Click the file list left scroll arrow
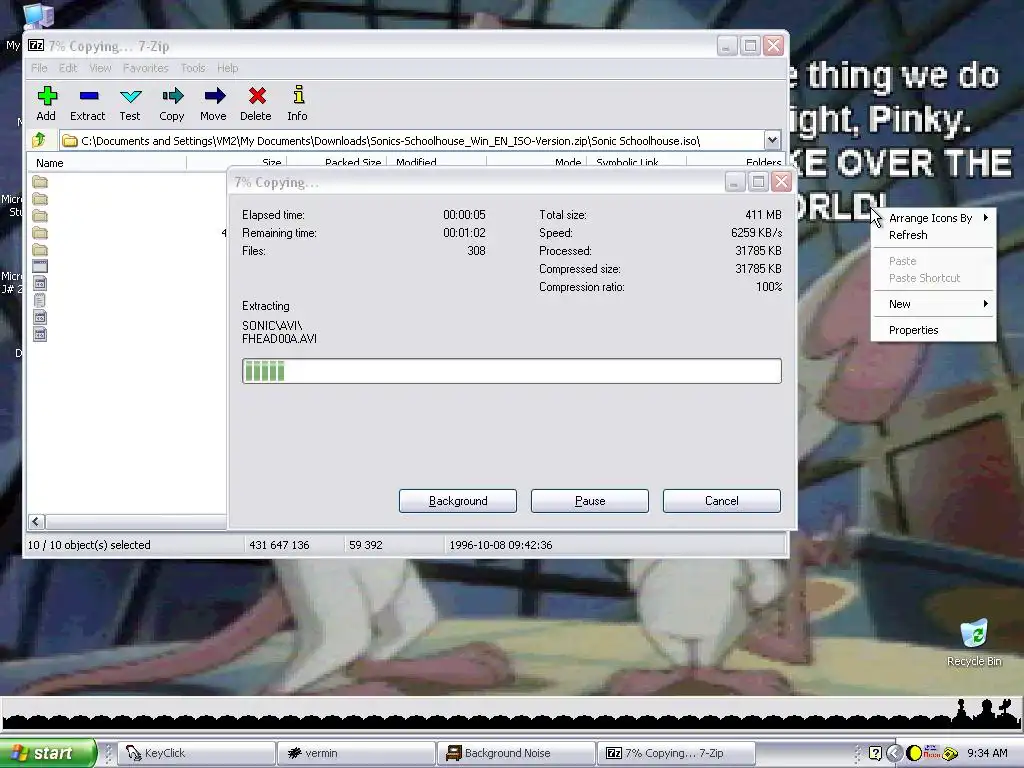This screenshot has height=768, width=1024. point(36,521)
